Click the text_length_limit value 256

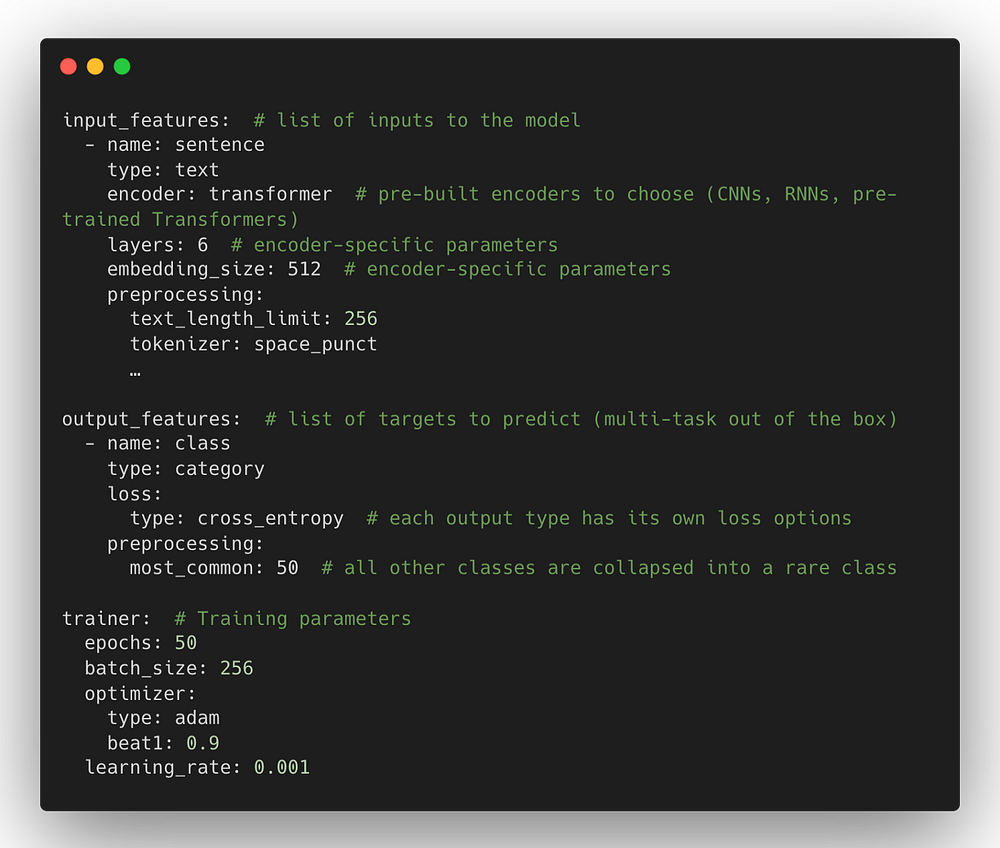tap(360, 319)
